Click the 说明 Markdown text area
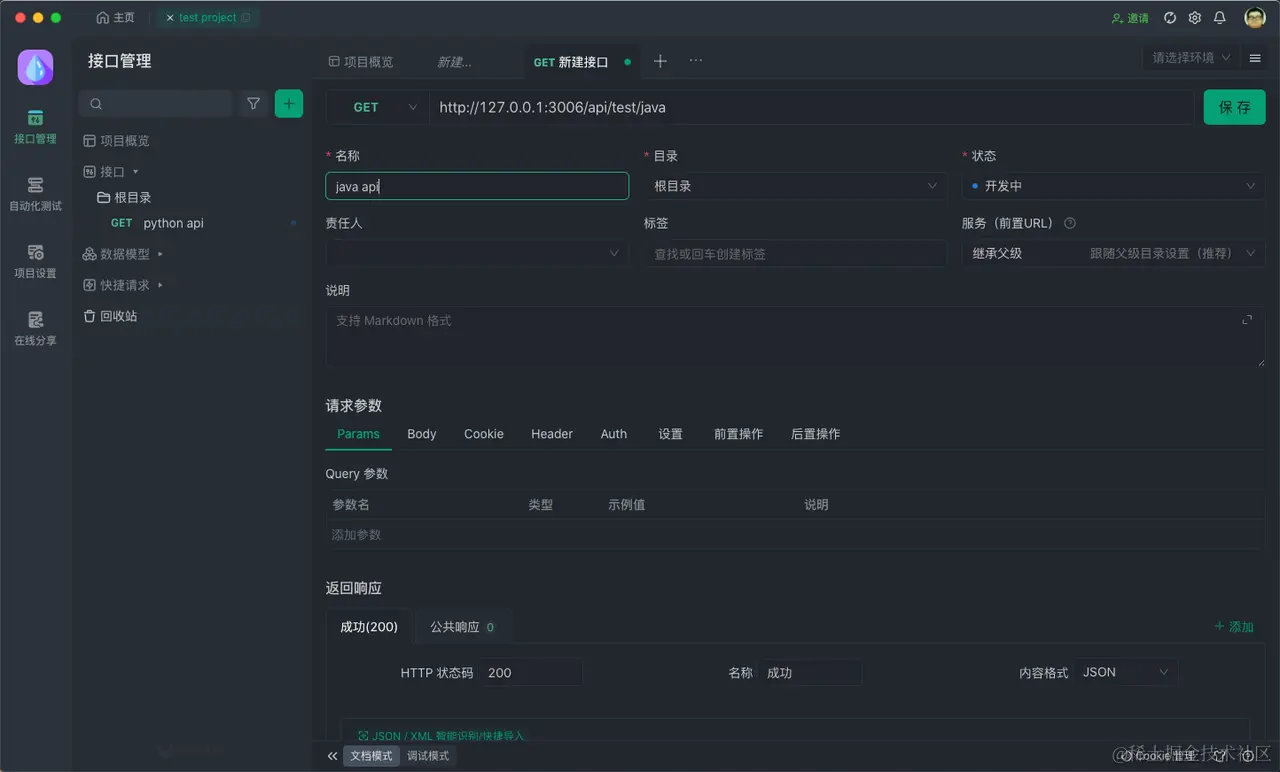 coord(795,336)
